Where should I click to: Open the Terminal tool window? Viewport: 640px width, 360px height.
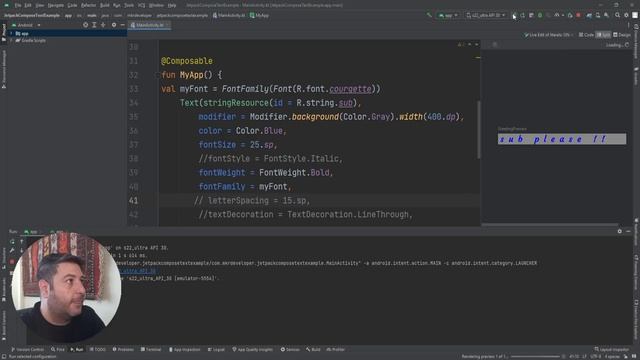click(x=151, y=349)
